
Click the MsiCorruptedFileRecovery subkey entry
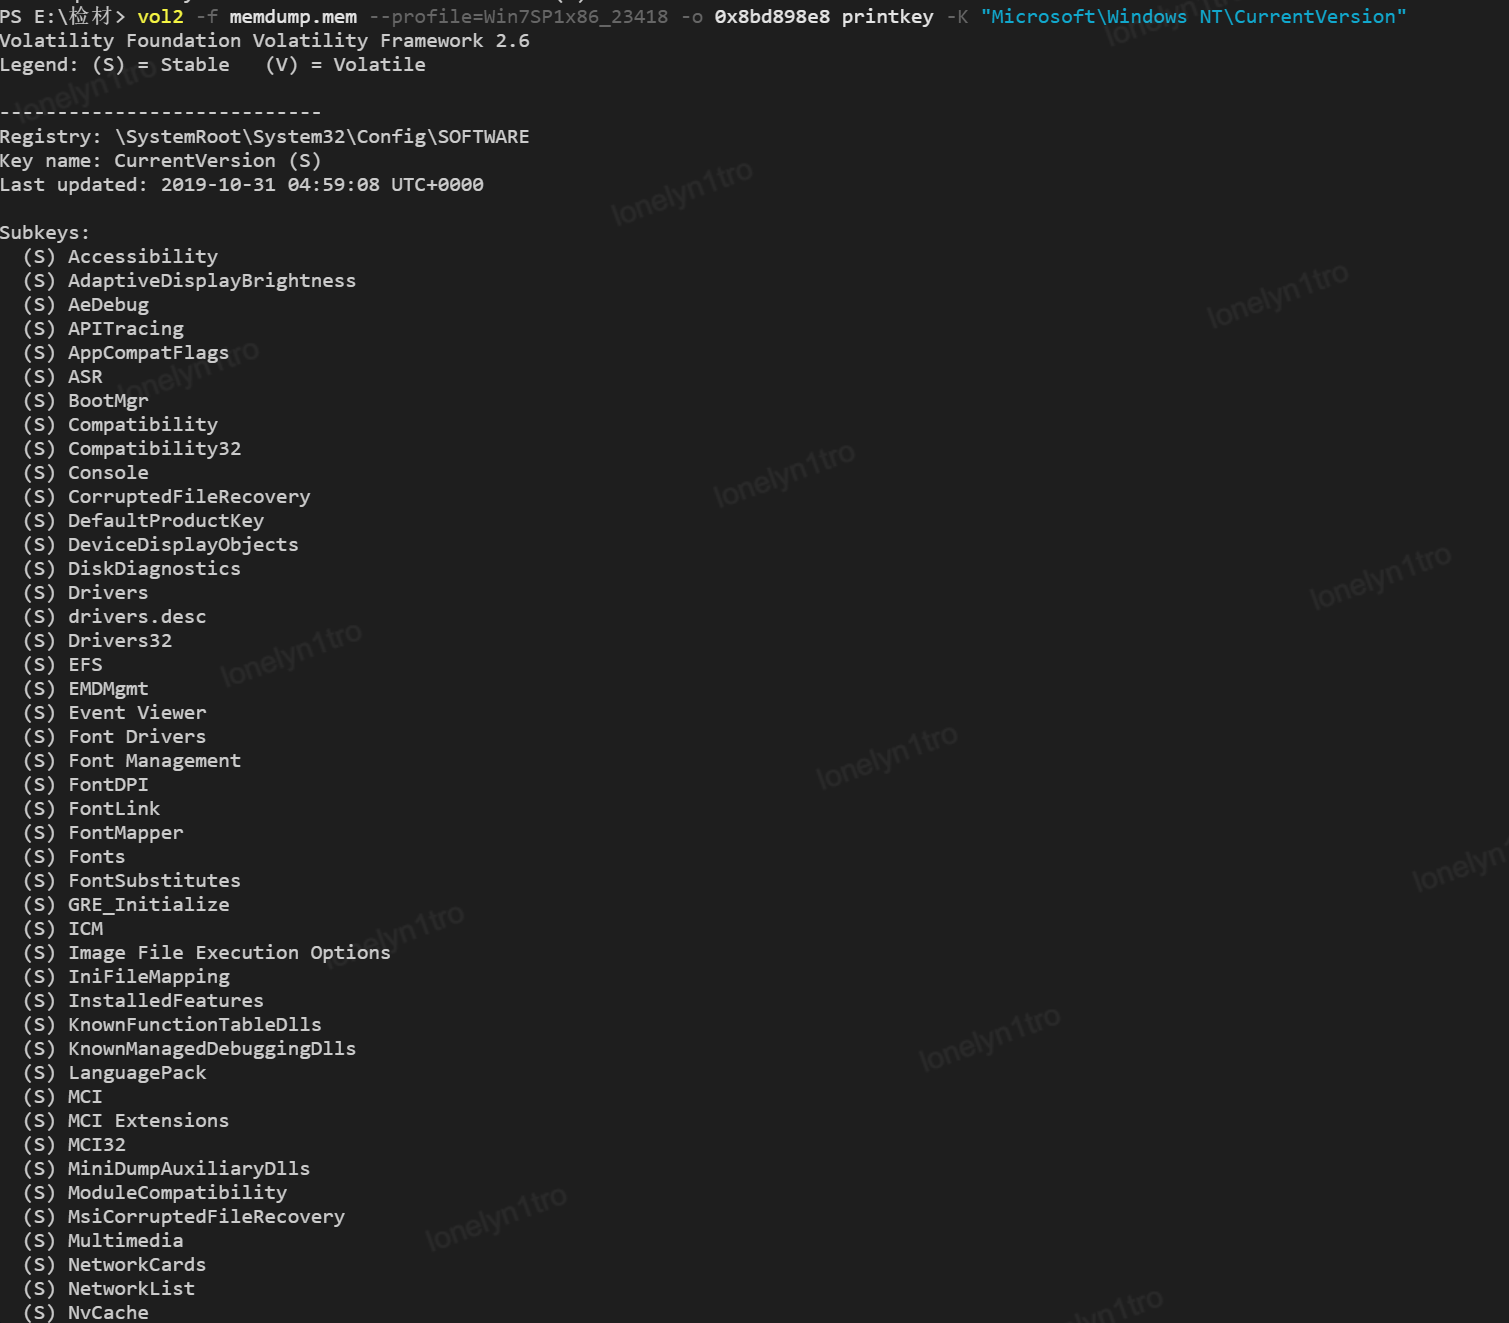(206, 1217)
